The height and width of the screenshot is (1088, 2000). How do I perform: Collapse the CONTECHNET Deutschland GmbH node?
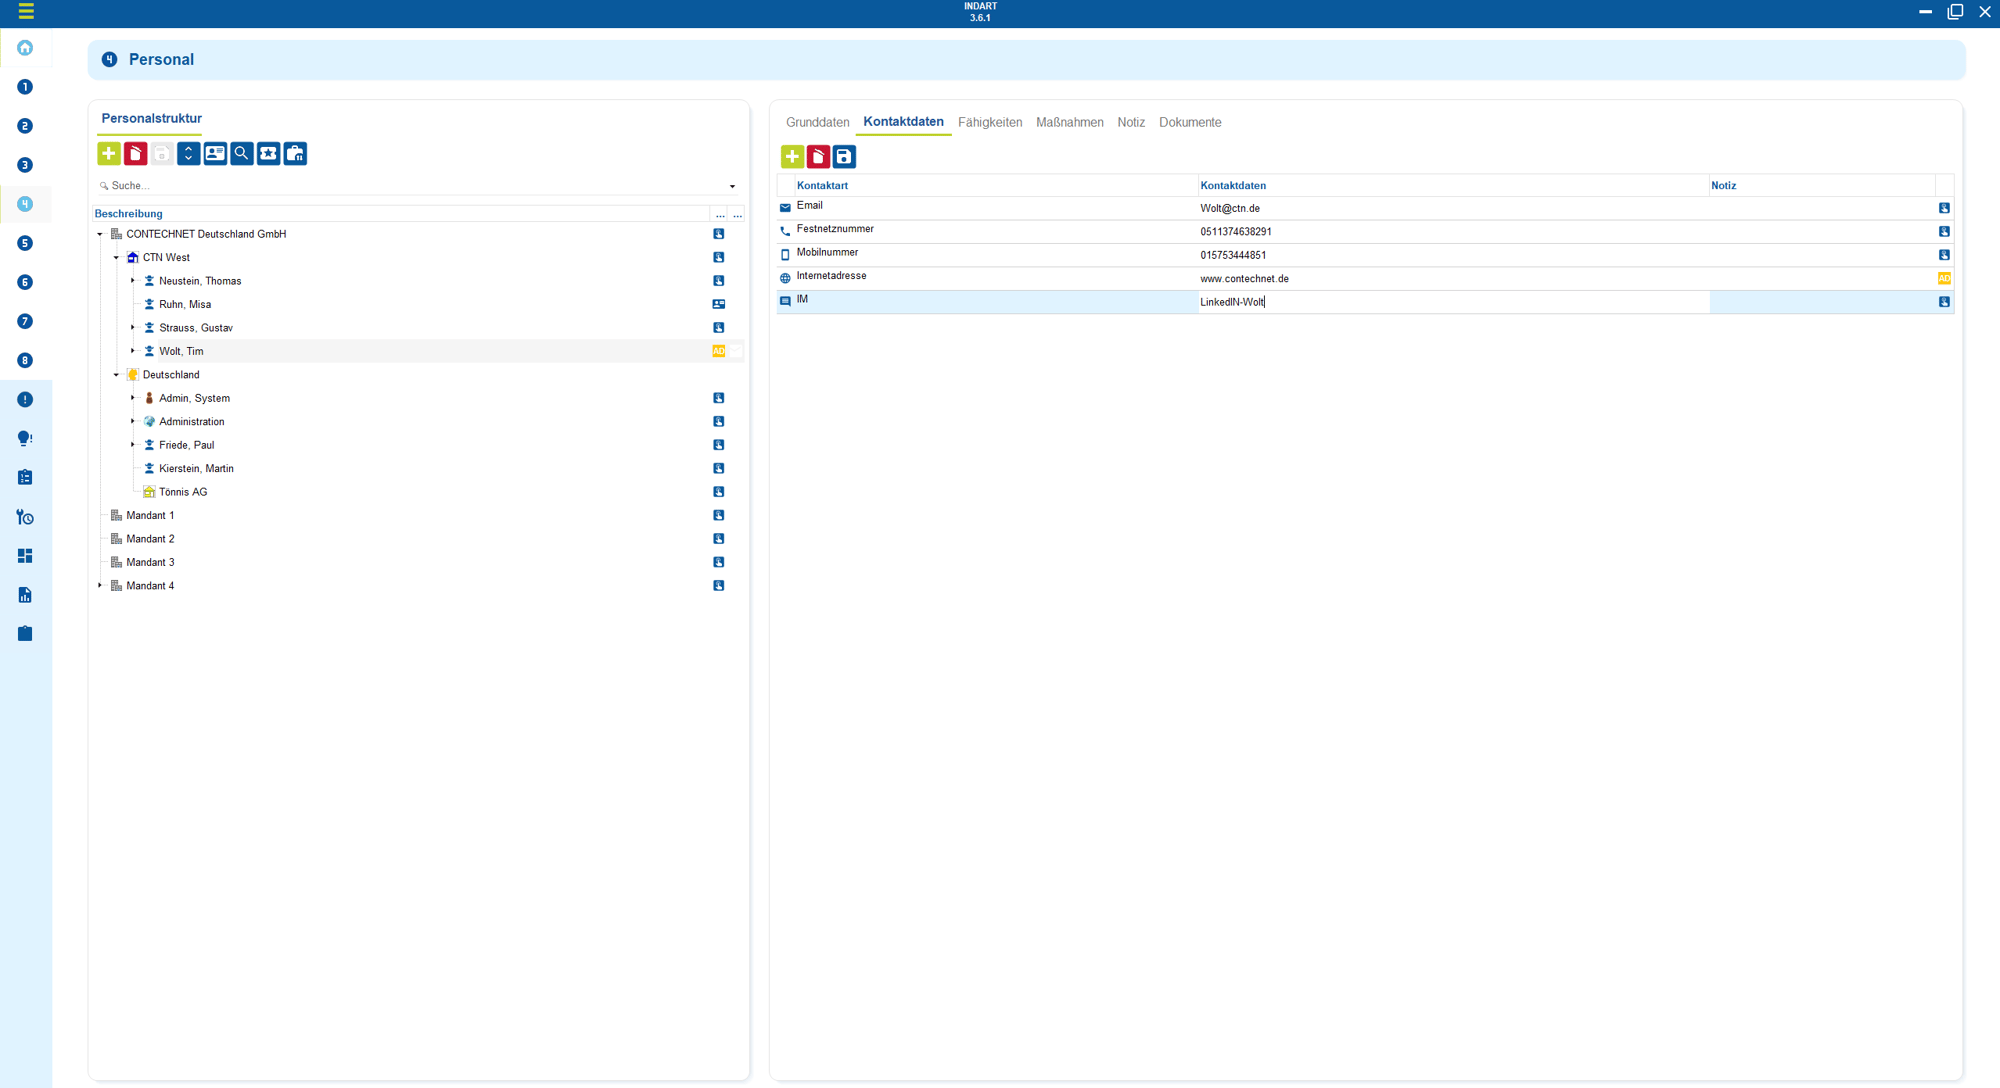click(x=100, y=234)
